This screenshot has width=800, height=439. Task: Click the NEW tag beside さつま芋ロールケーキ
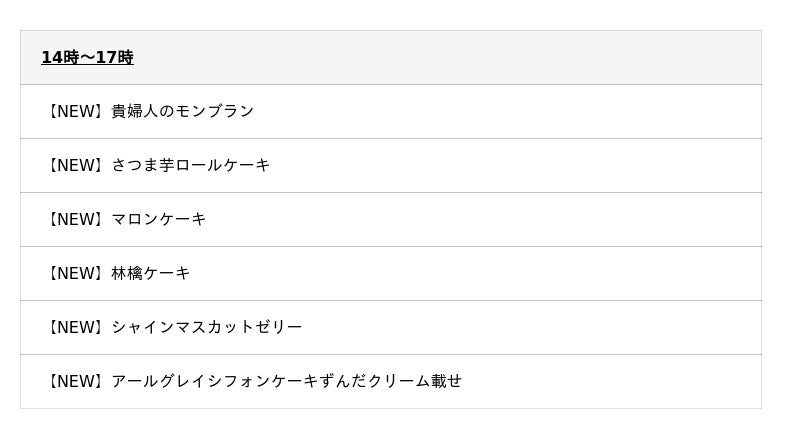pos(75,165)
